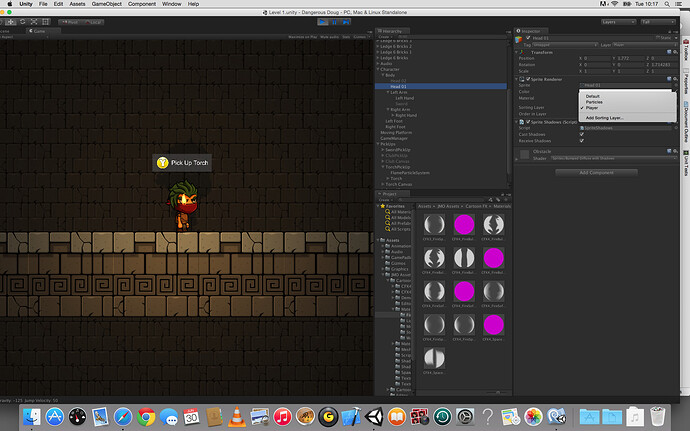Choose Player in sorting layer menu
This screenshot has height=431, width=690.
pyautogui.click(x=628, y=108)
